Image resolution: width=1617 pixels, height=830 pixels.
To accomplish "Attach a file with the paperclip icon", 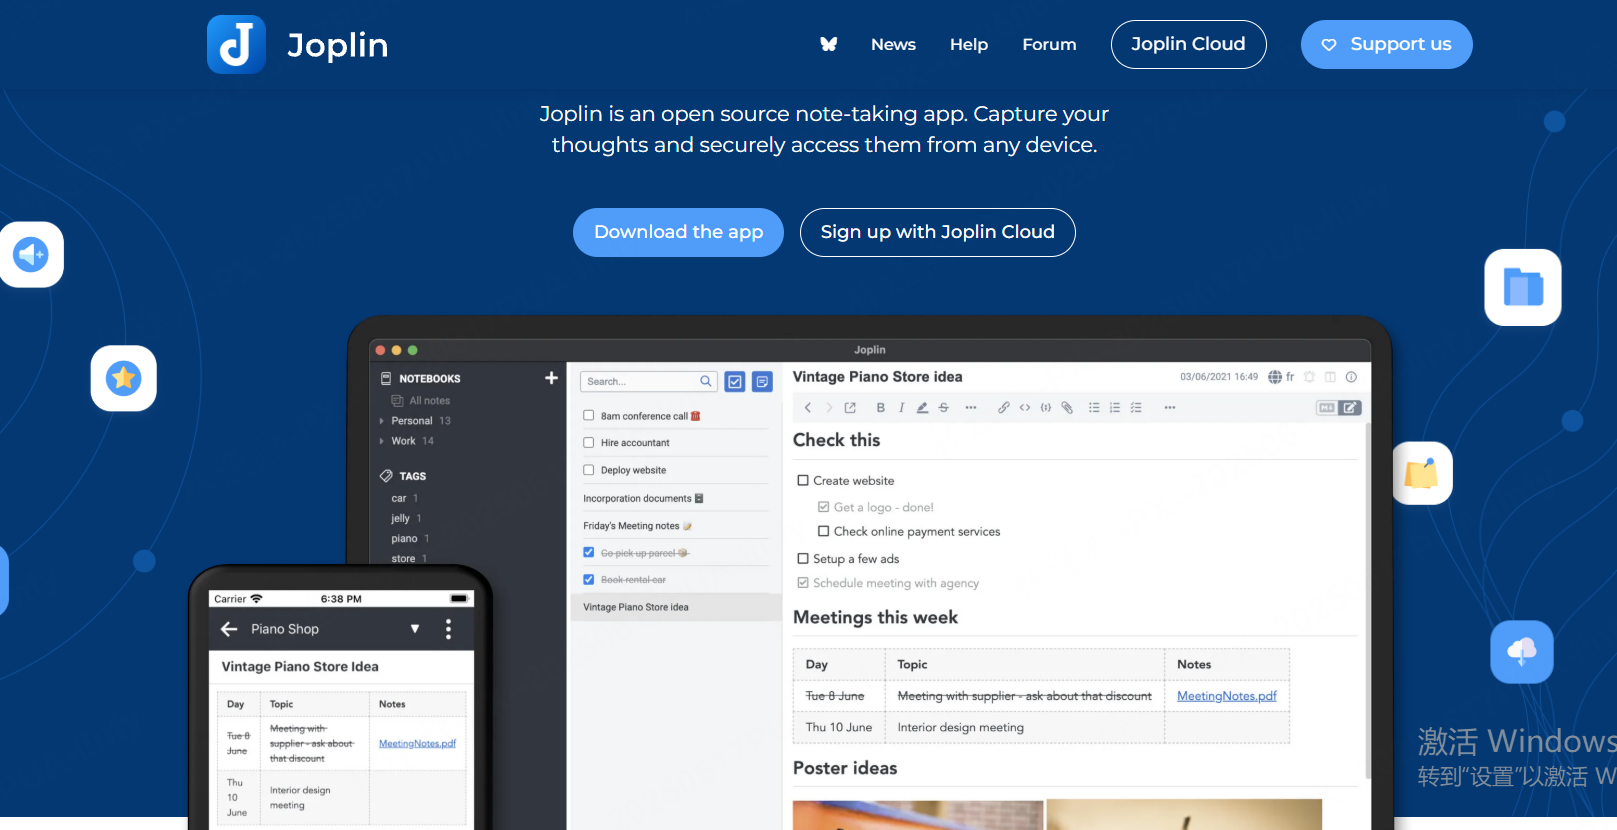I will (1067, 407).
